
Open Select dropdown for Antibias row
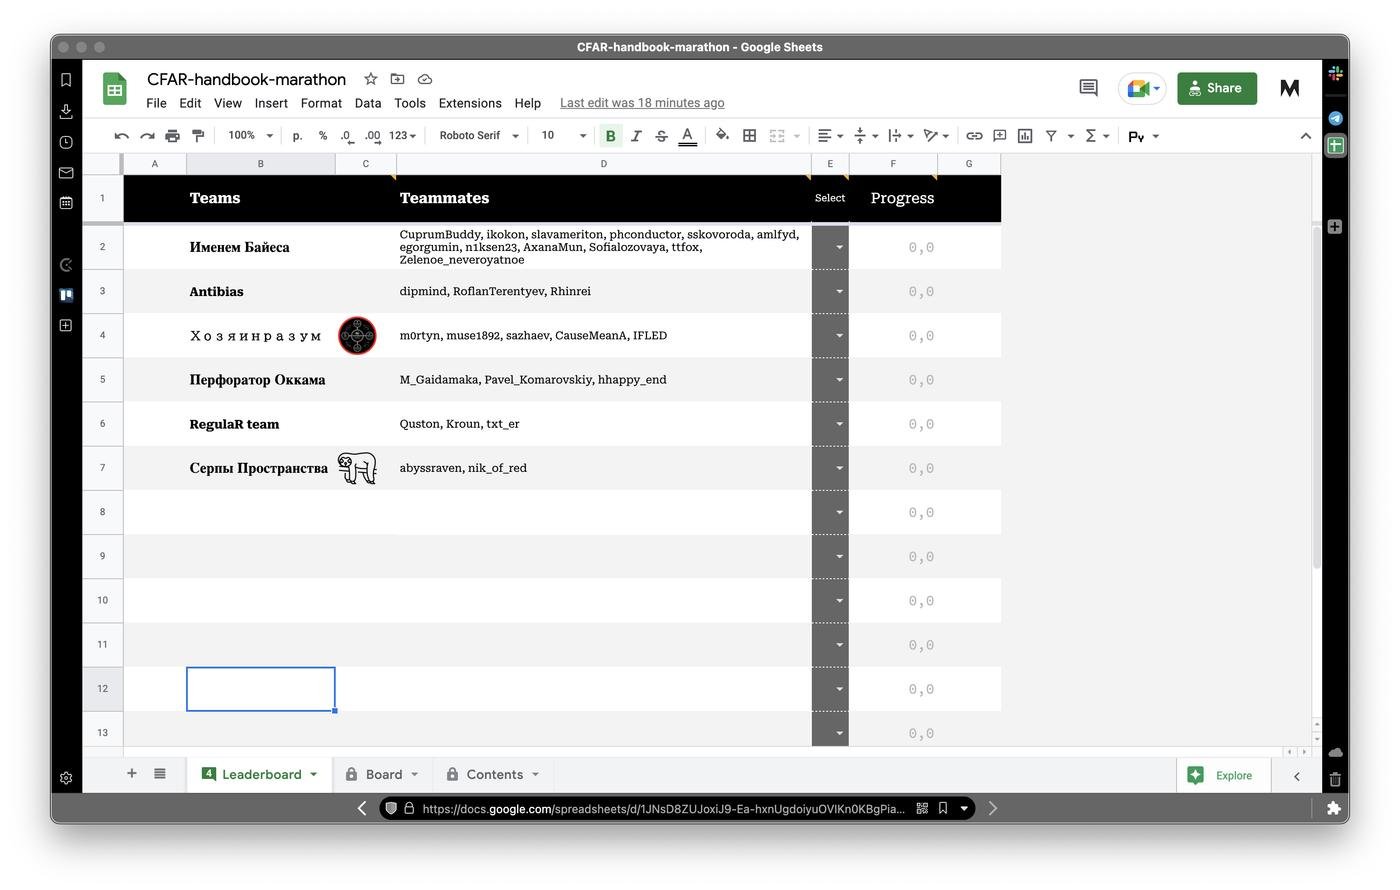coord(838,292)
